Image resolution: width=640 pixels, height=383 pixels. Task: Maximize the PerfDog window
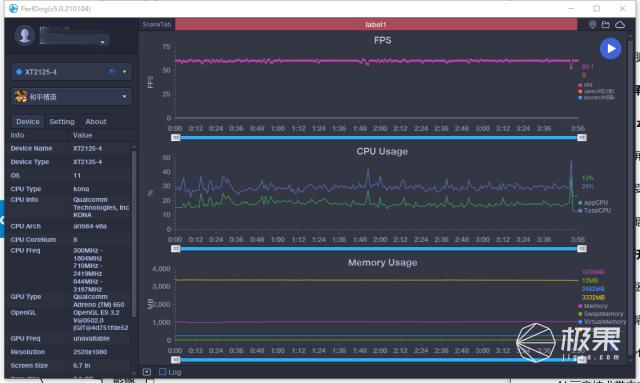point(596,8)
